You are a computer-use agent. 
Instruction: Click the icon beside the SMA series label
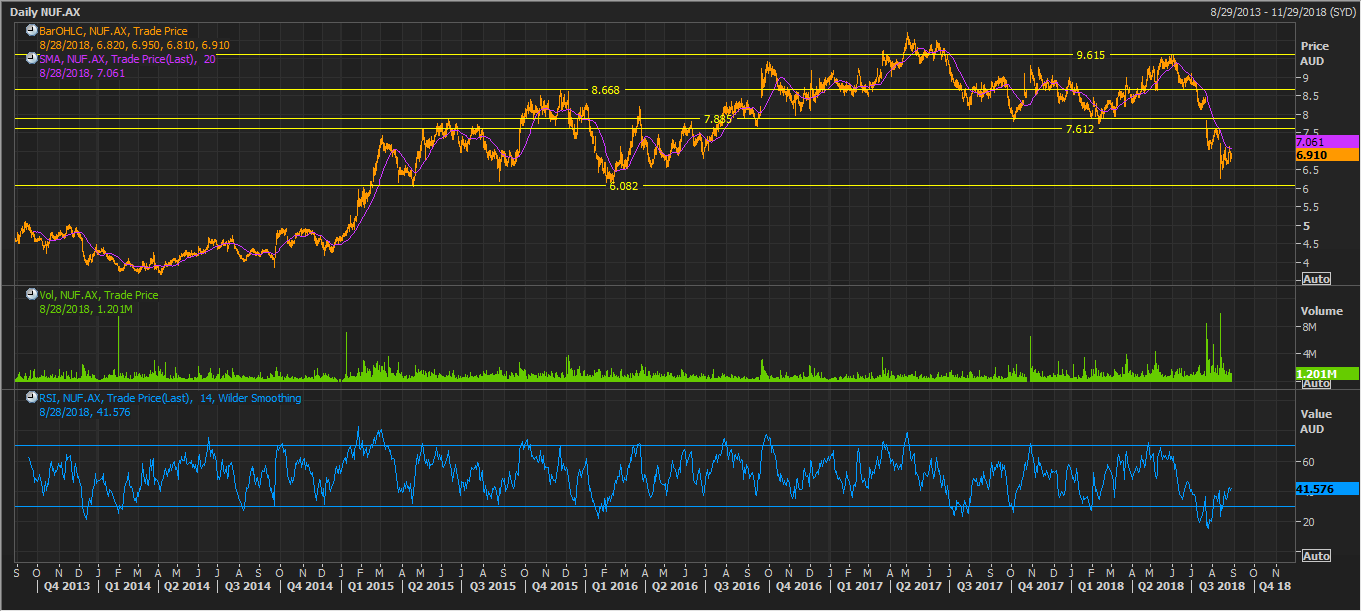tap(32, 59)
